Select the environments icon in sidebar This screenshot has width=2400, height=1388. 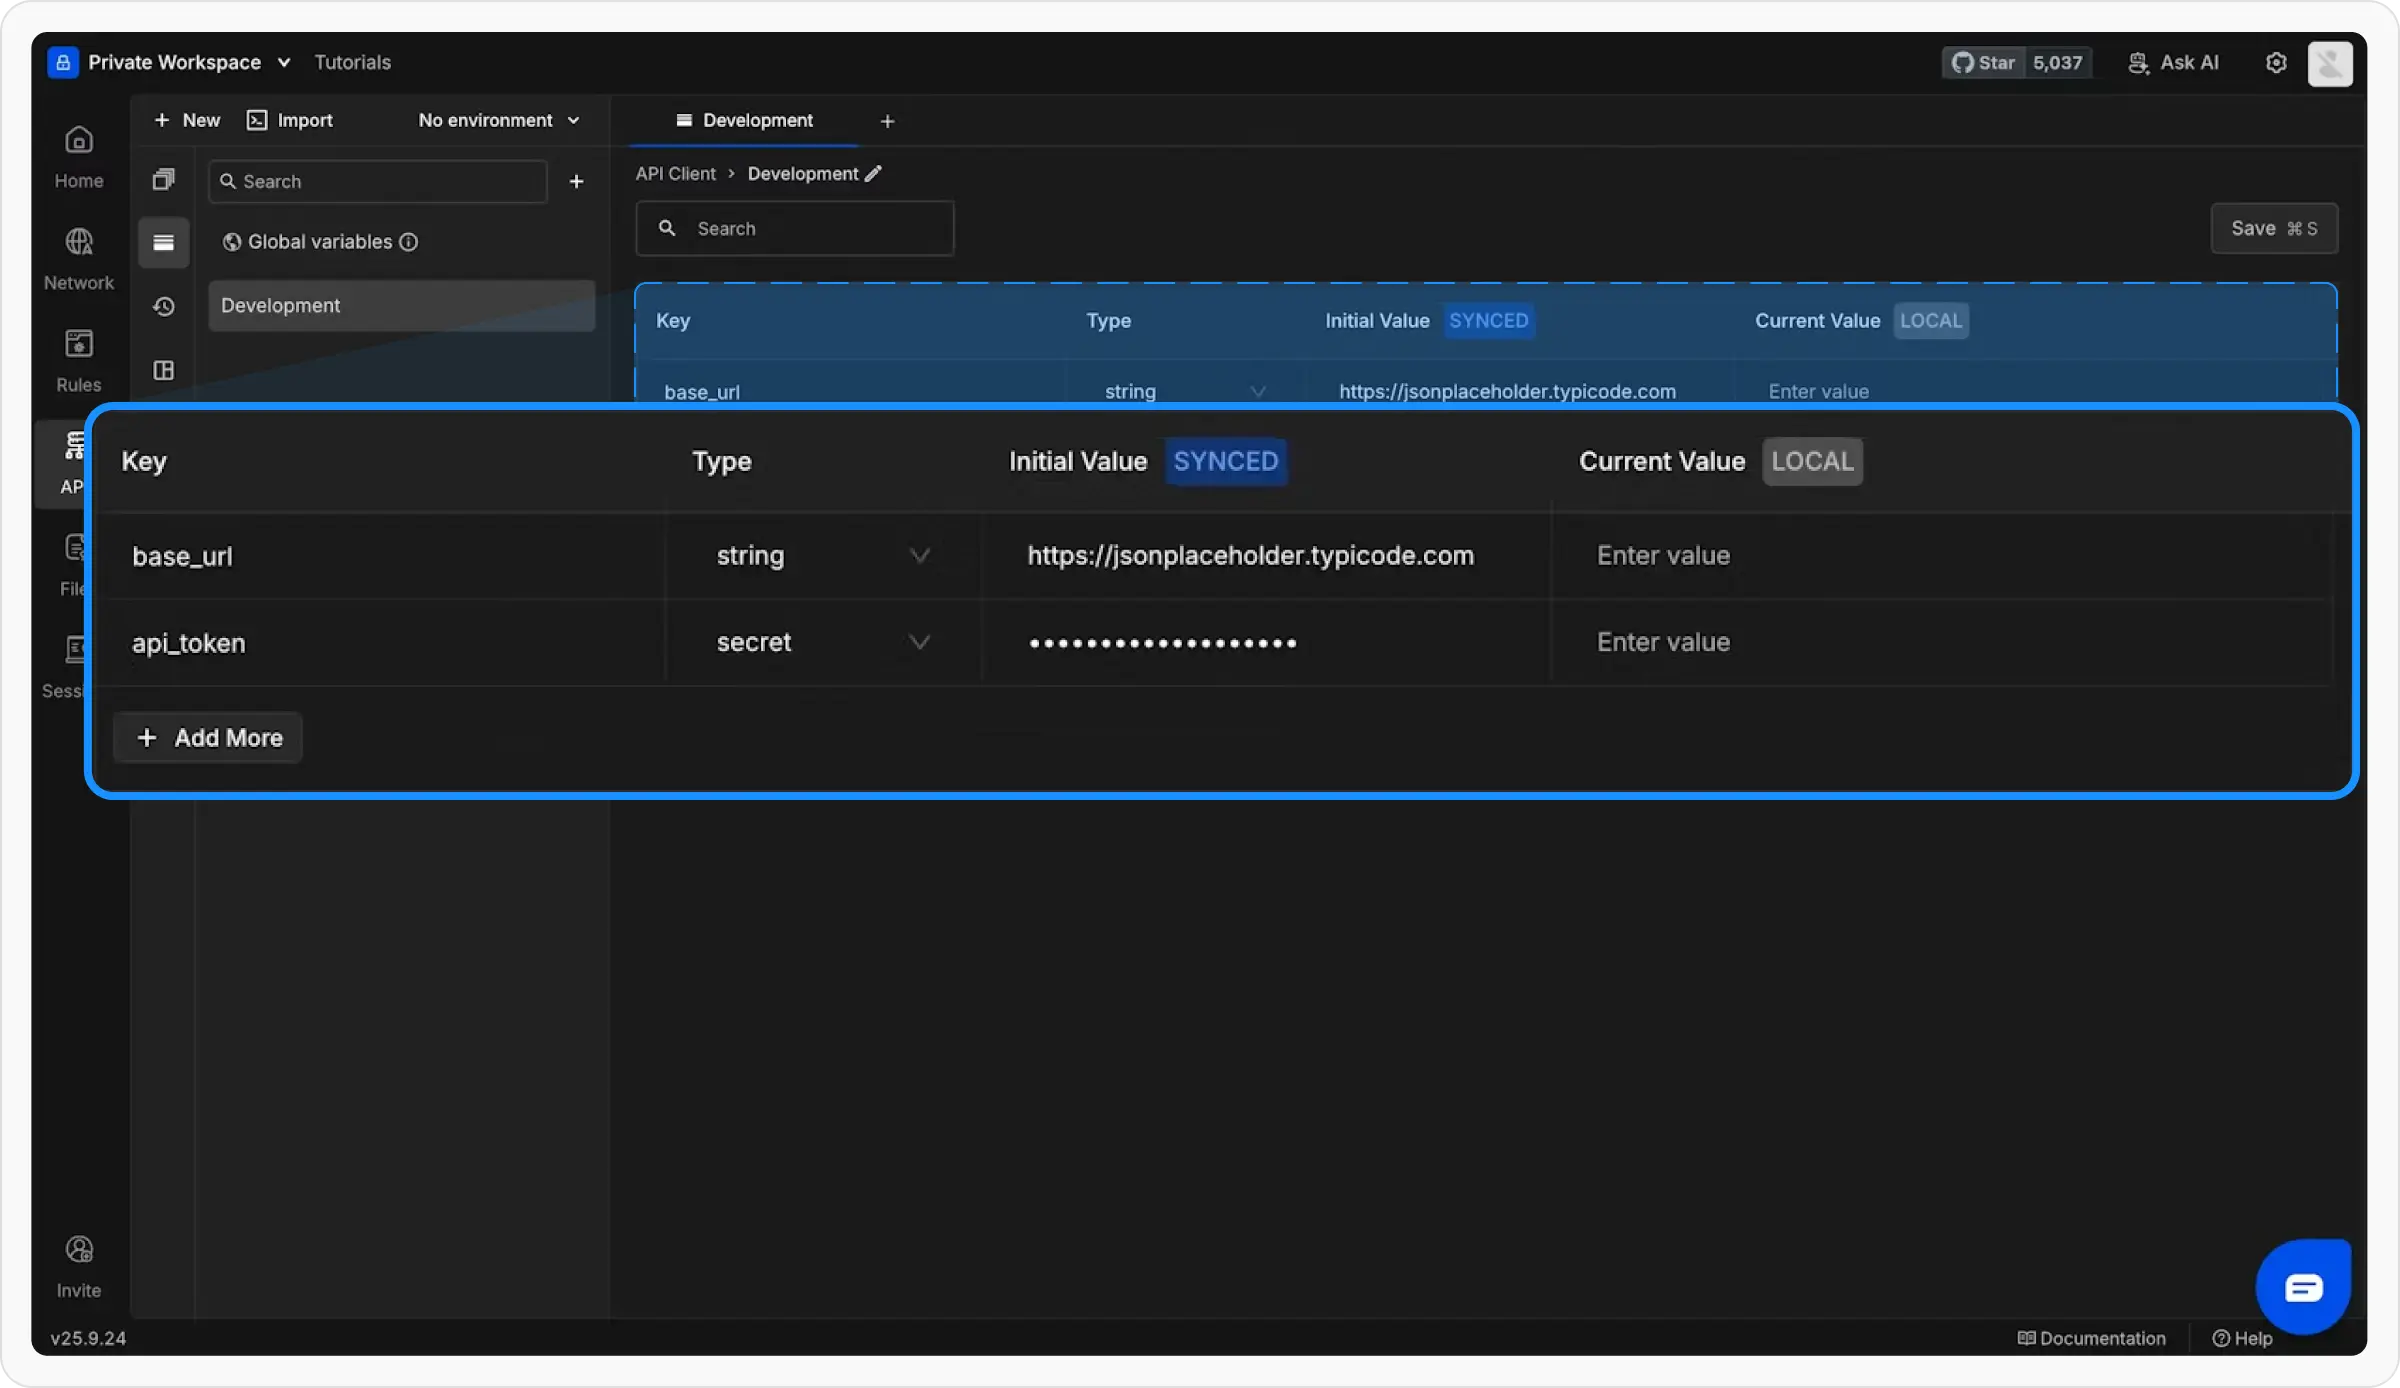pyautogui.click(x=163, y=242)
